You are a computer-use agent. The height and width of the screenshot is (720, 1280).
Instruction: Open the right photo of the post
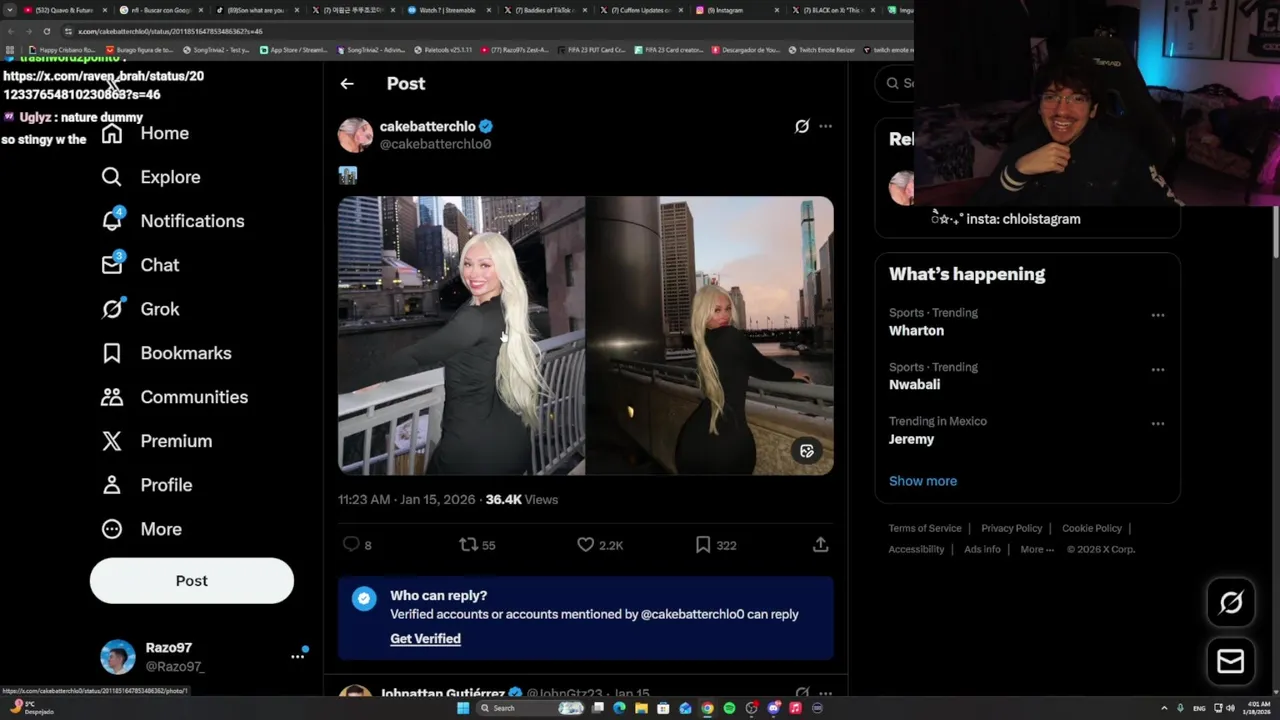point(710,335)
